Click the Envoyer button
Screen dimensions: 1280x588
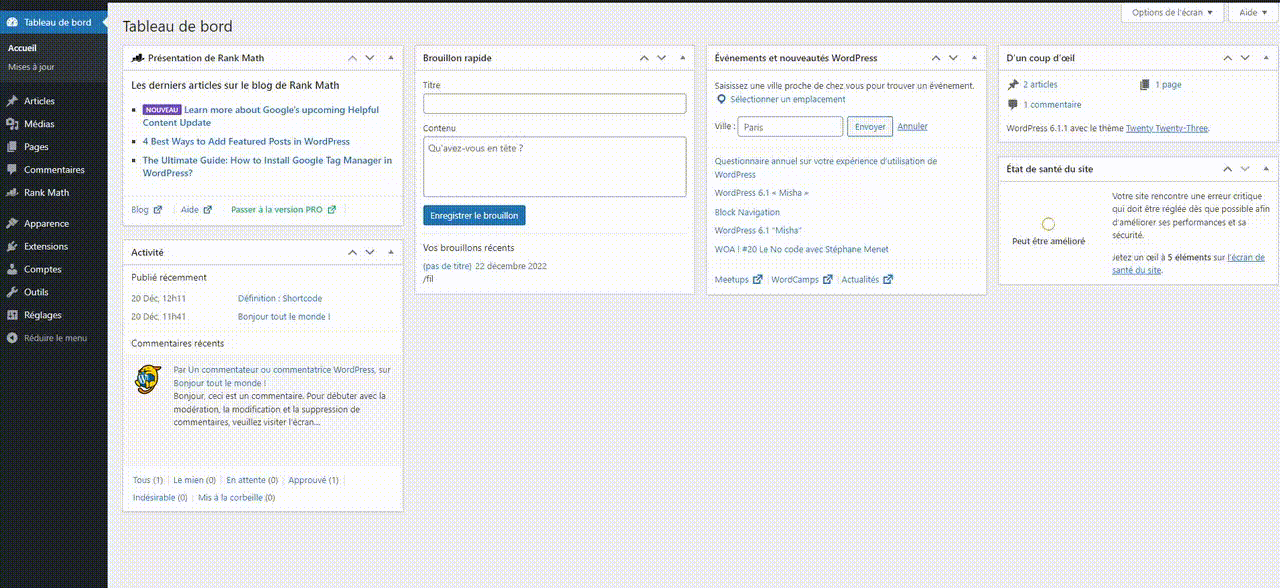(x=870, y=127)
